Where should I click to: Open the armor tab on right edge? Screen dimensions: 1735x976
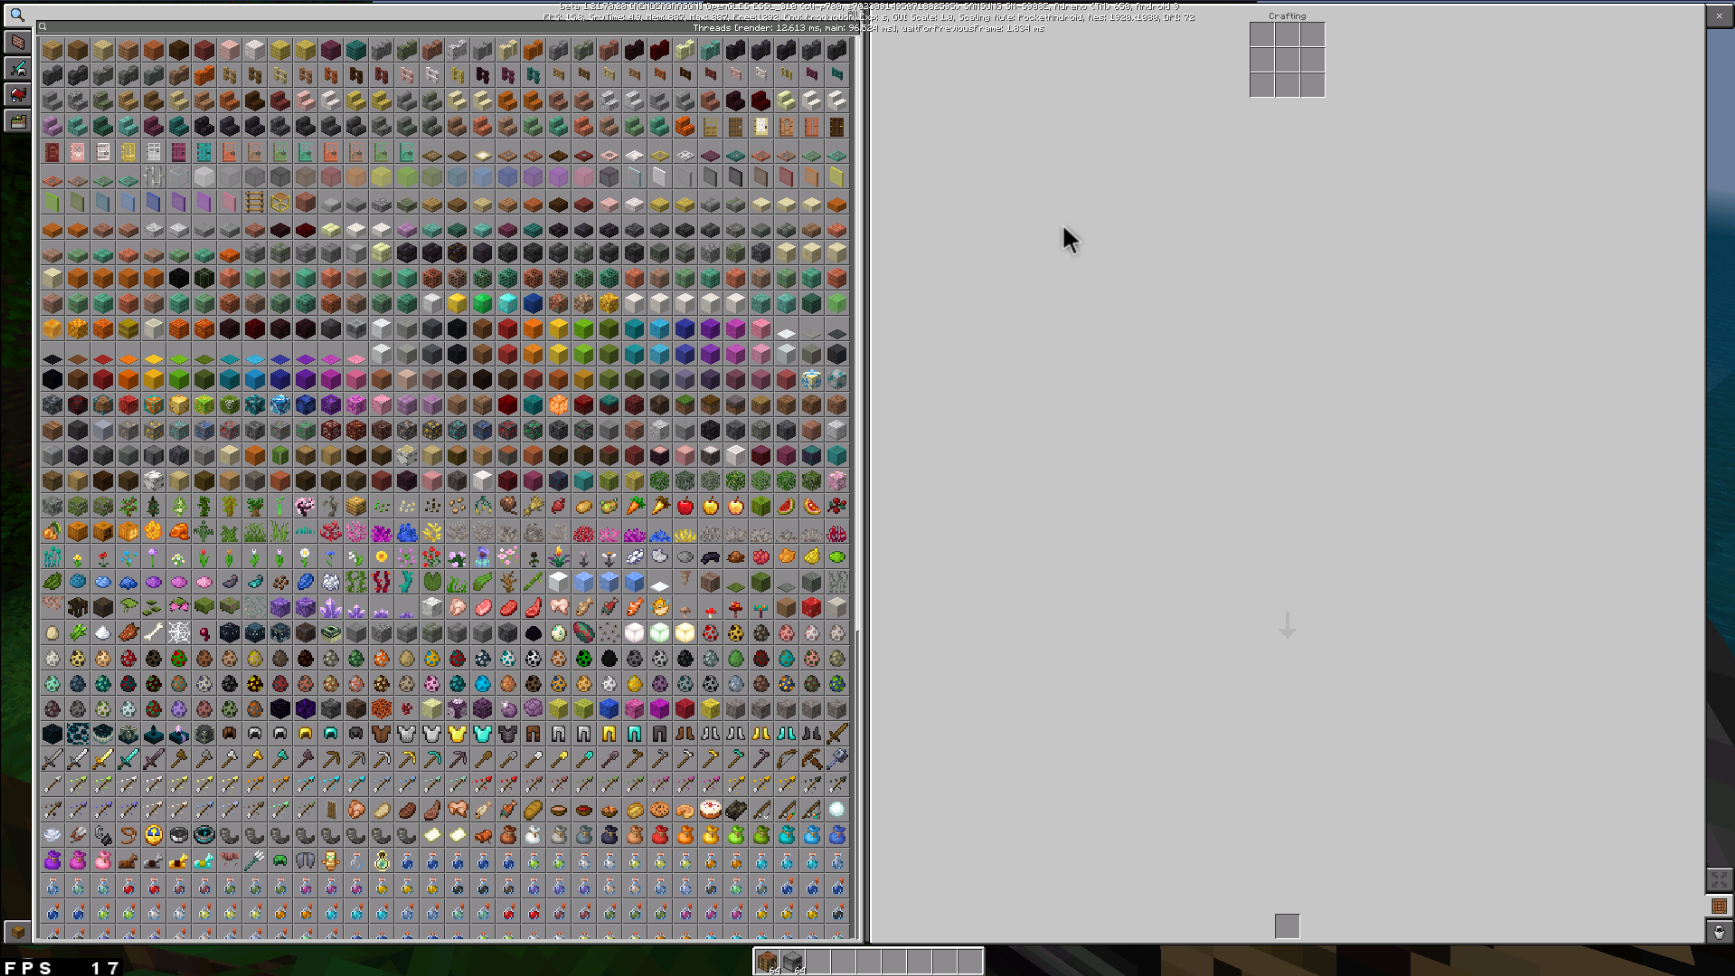coord(1719,932)
